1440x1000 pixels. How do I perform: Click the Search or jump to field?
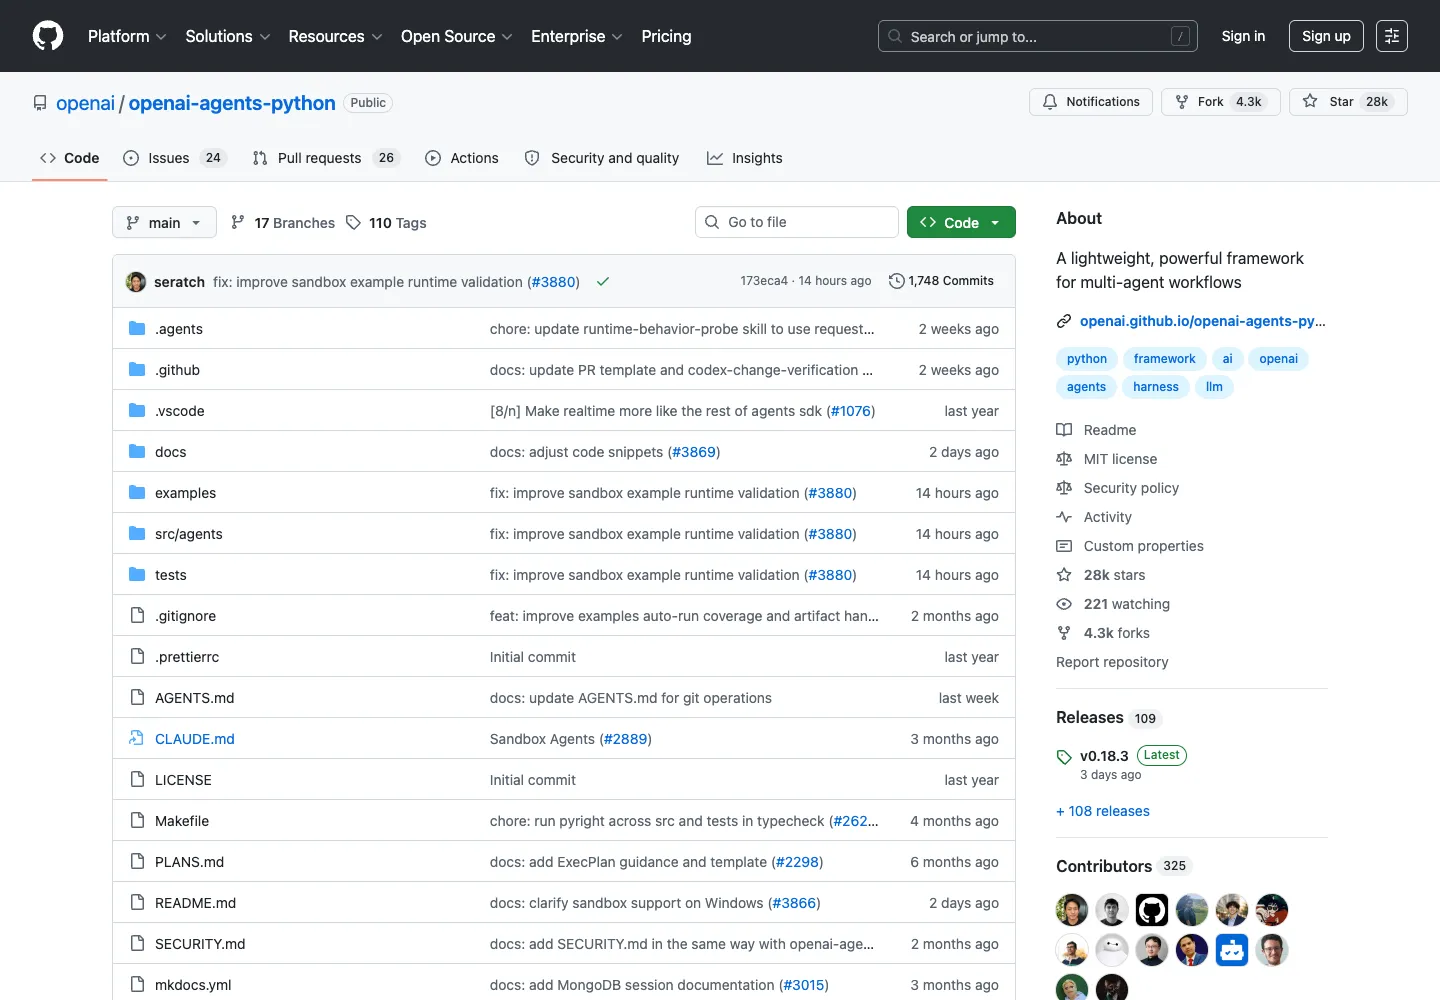coord(1038,36)
